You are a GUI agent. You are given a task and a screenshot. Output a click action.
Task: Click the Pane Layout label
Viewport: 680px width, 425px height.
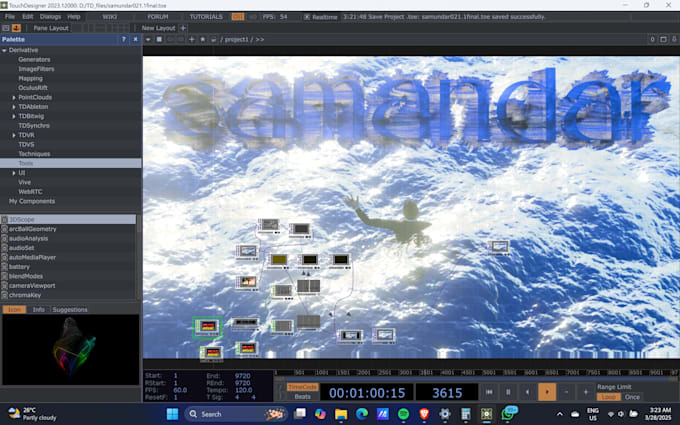coord(51,28)
